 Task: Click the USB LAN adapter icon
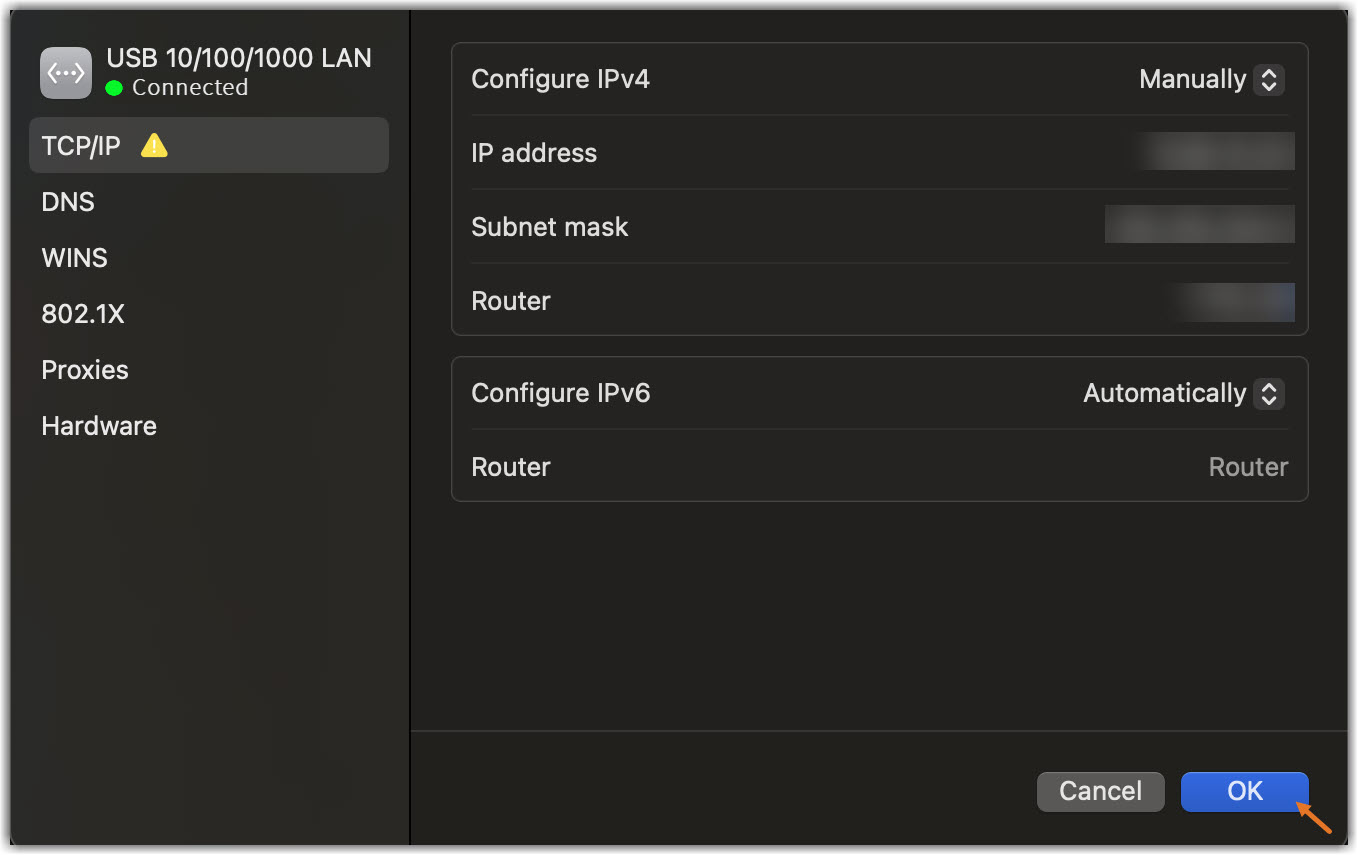point(66,73)
